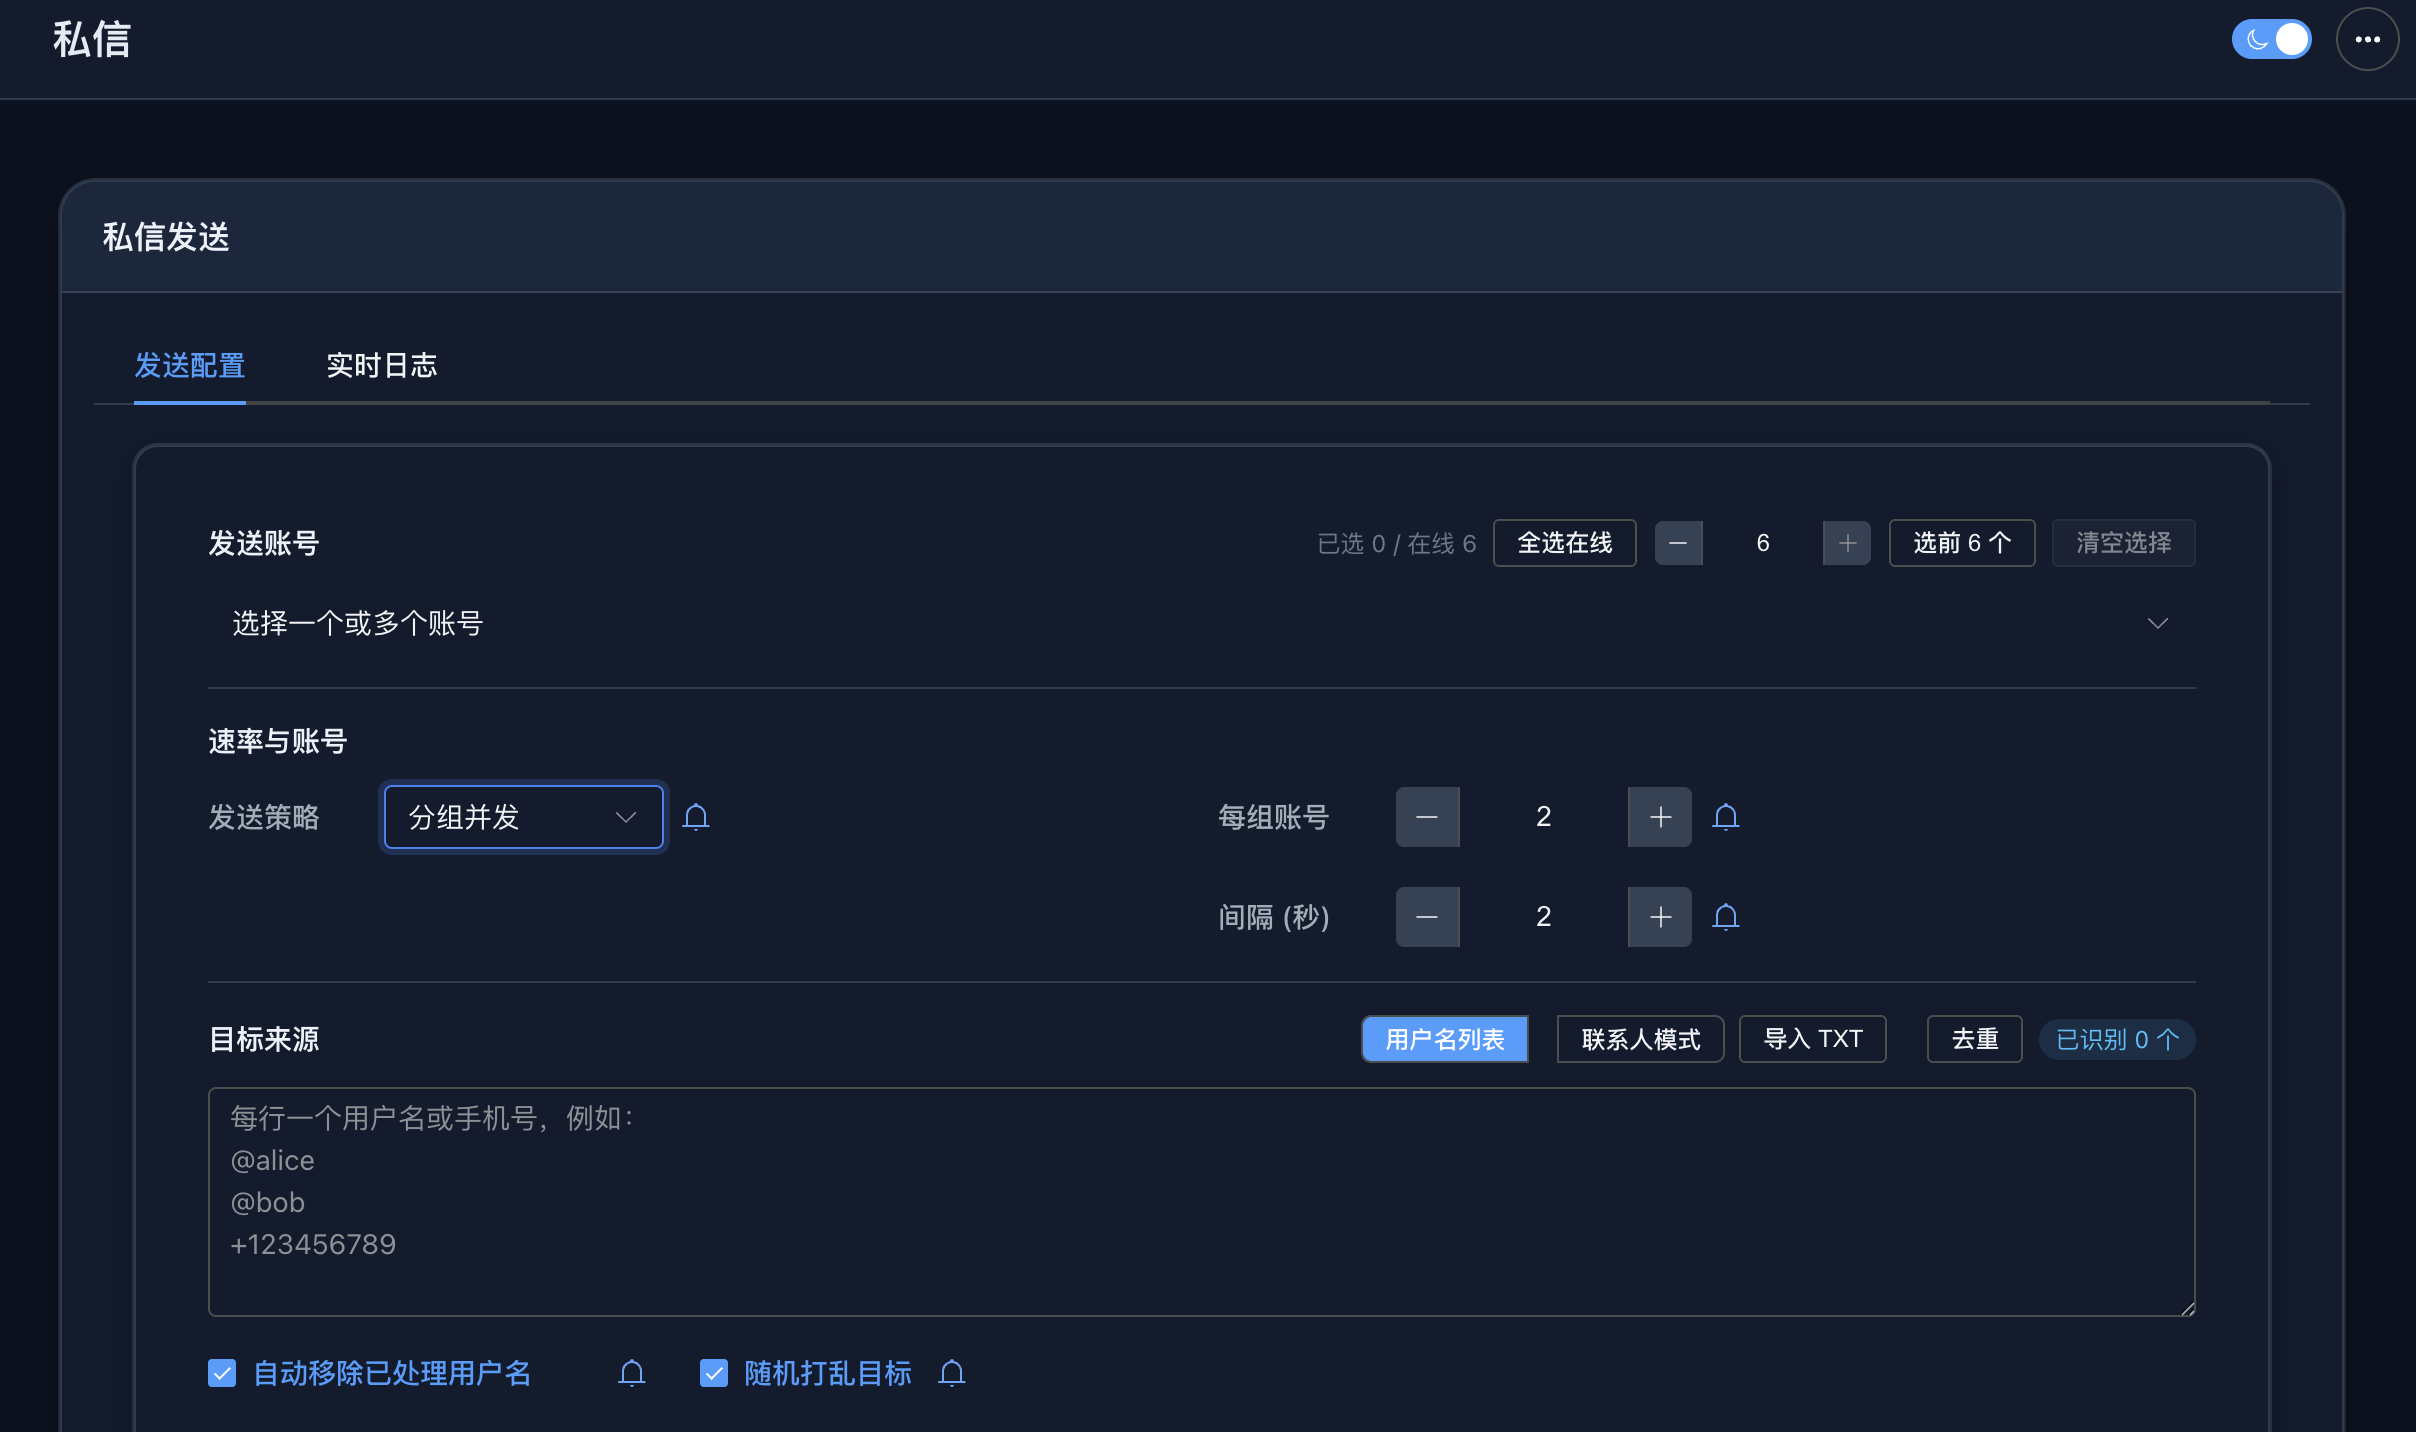
Task: Click the minus icon to decrease 每组账号 value
Action: tap(1426, 817)
